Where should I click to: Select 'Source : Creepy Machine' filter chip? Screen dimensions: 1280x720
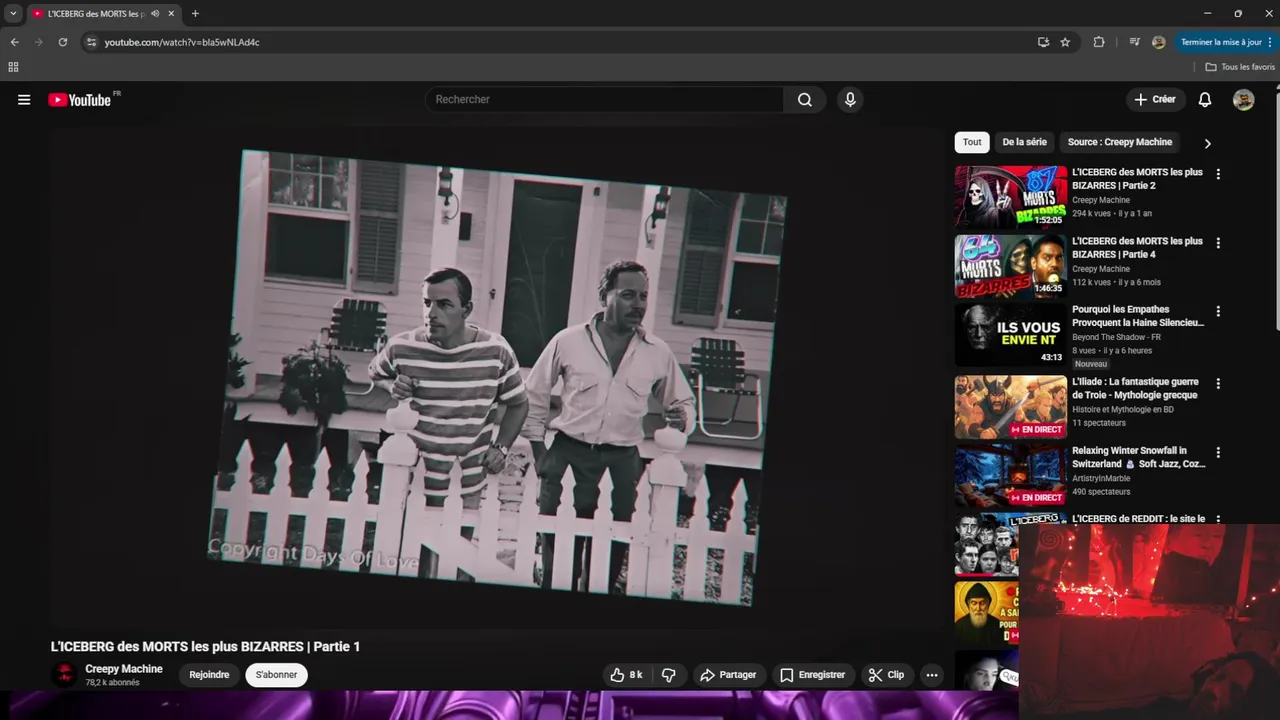(1119, 142)
